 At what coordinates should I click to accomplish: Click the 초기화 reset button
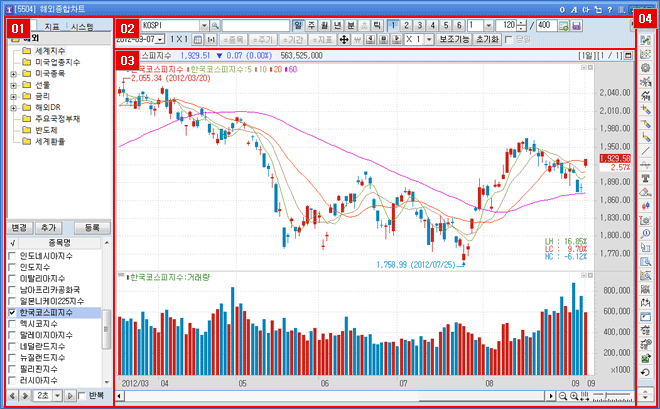pos(488,39)
